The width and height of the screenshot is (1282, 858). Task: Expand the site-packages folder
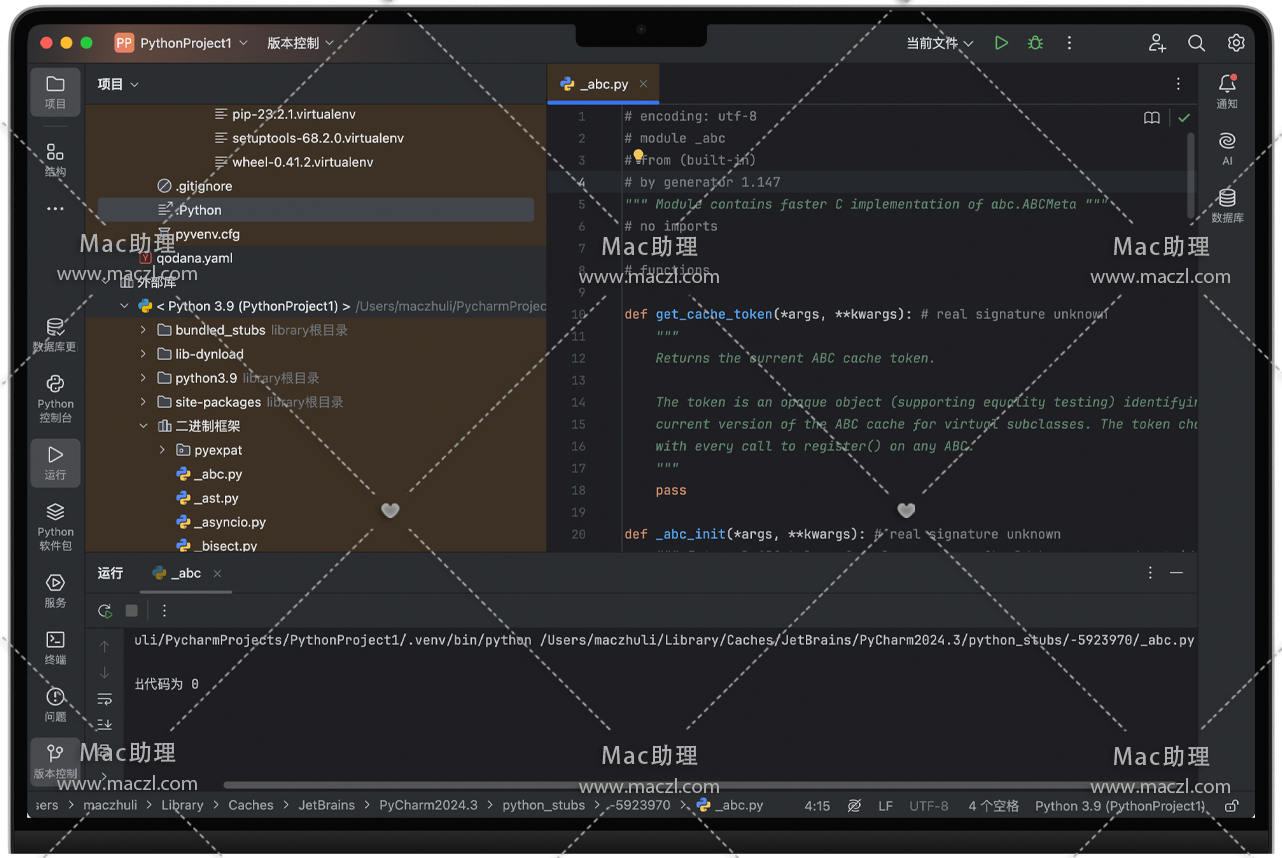[x=143, y=402]
